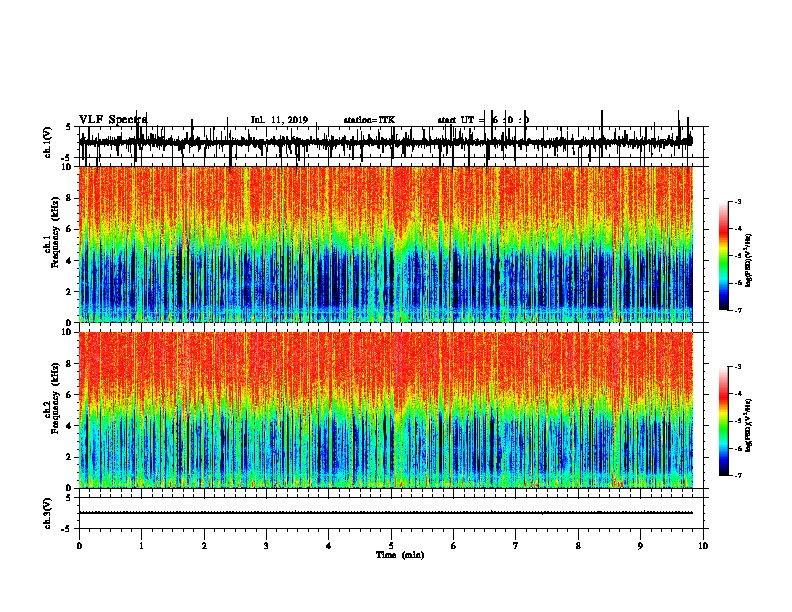
Task: Click the "Time (min)" x-axis label
Action: (400, 555)
